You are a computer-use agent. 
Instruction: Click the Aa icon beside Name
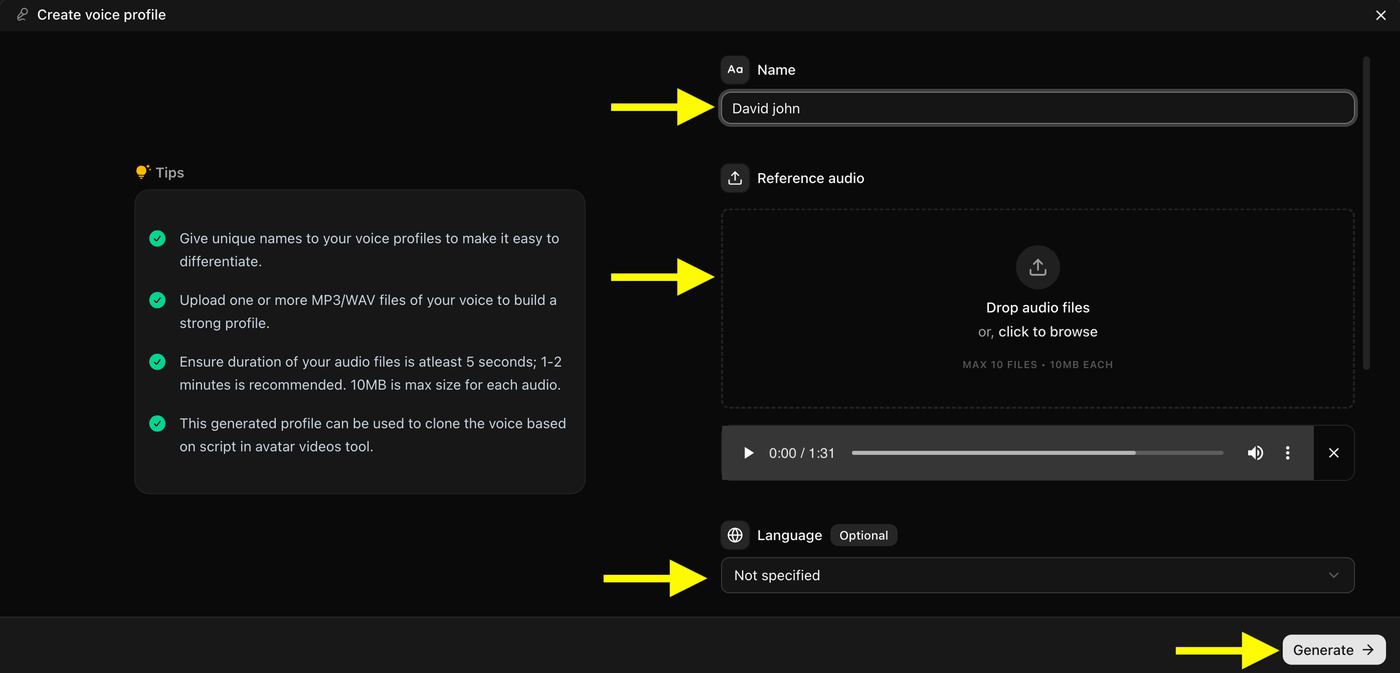point(735,70)
